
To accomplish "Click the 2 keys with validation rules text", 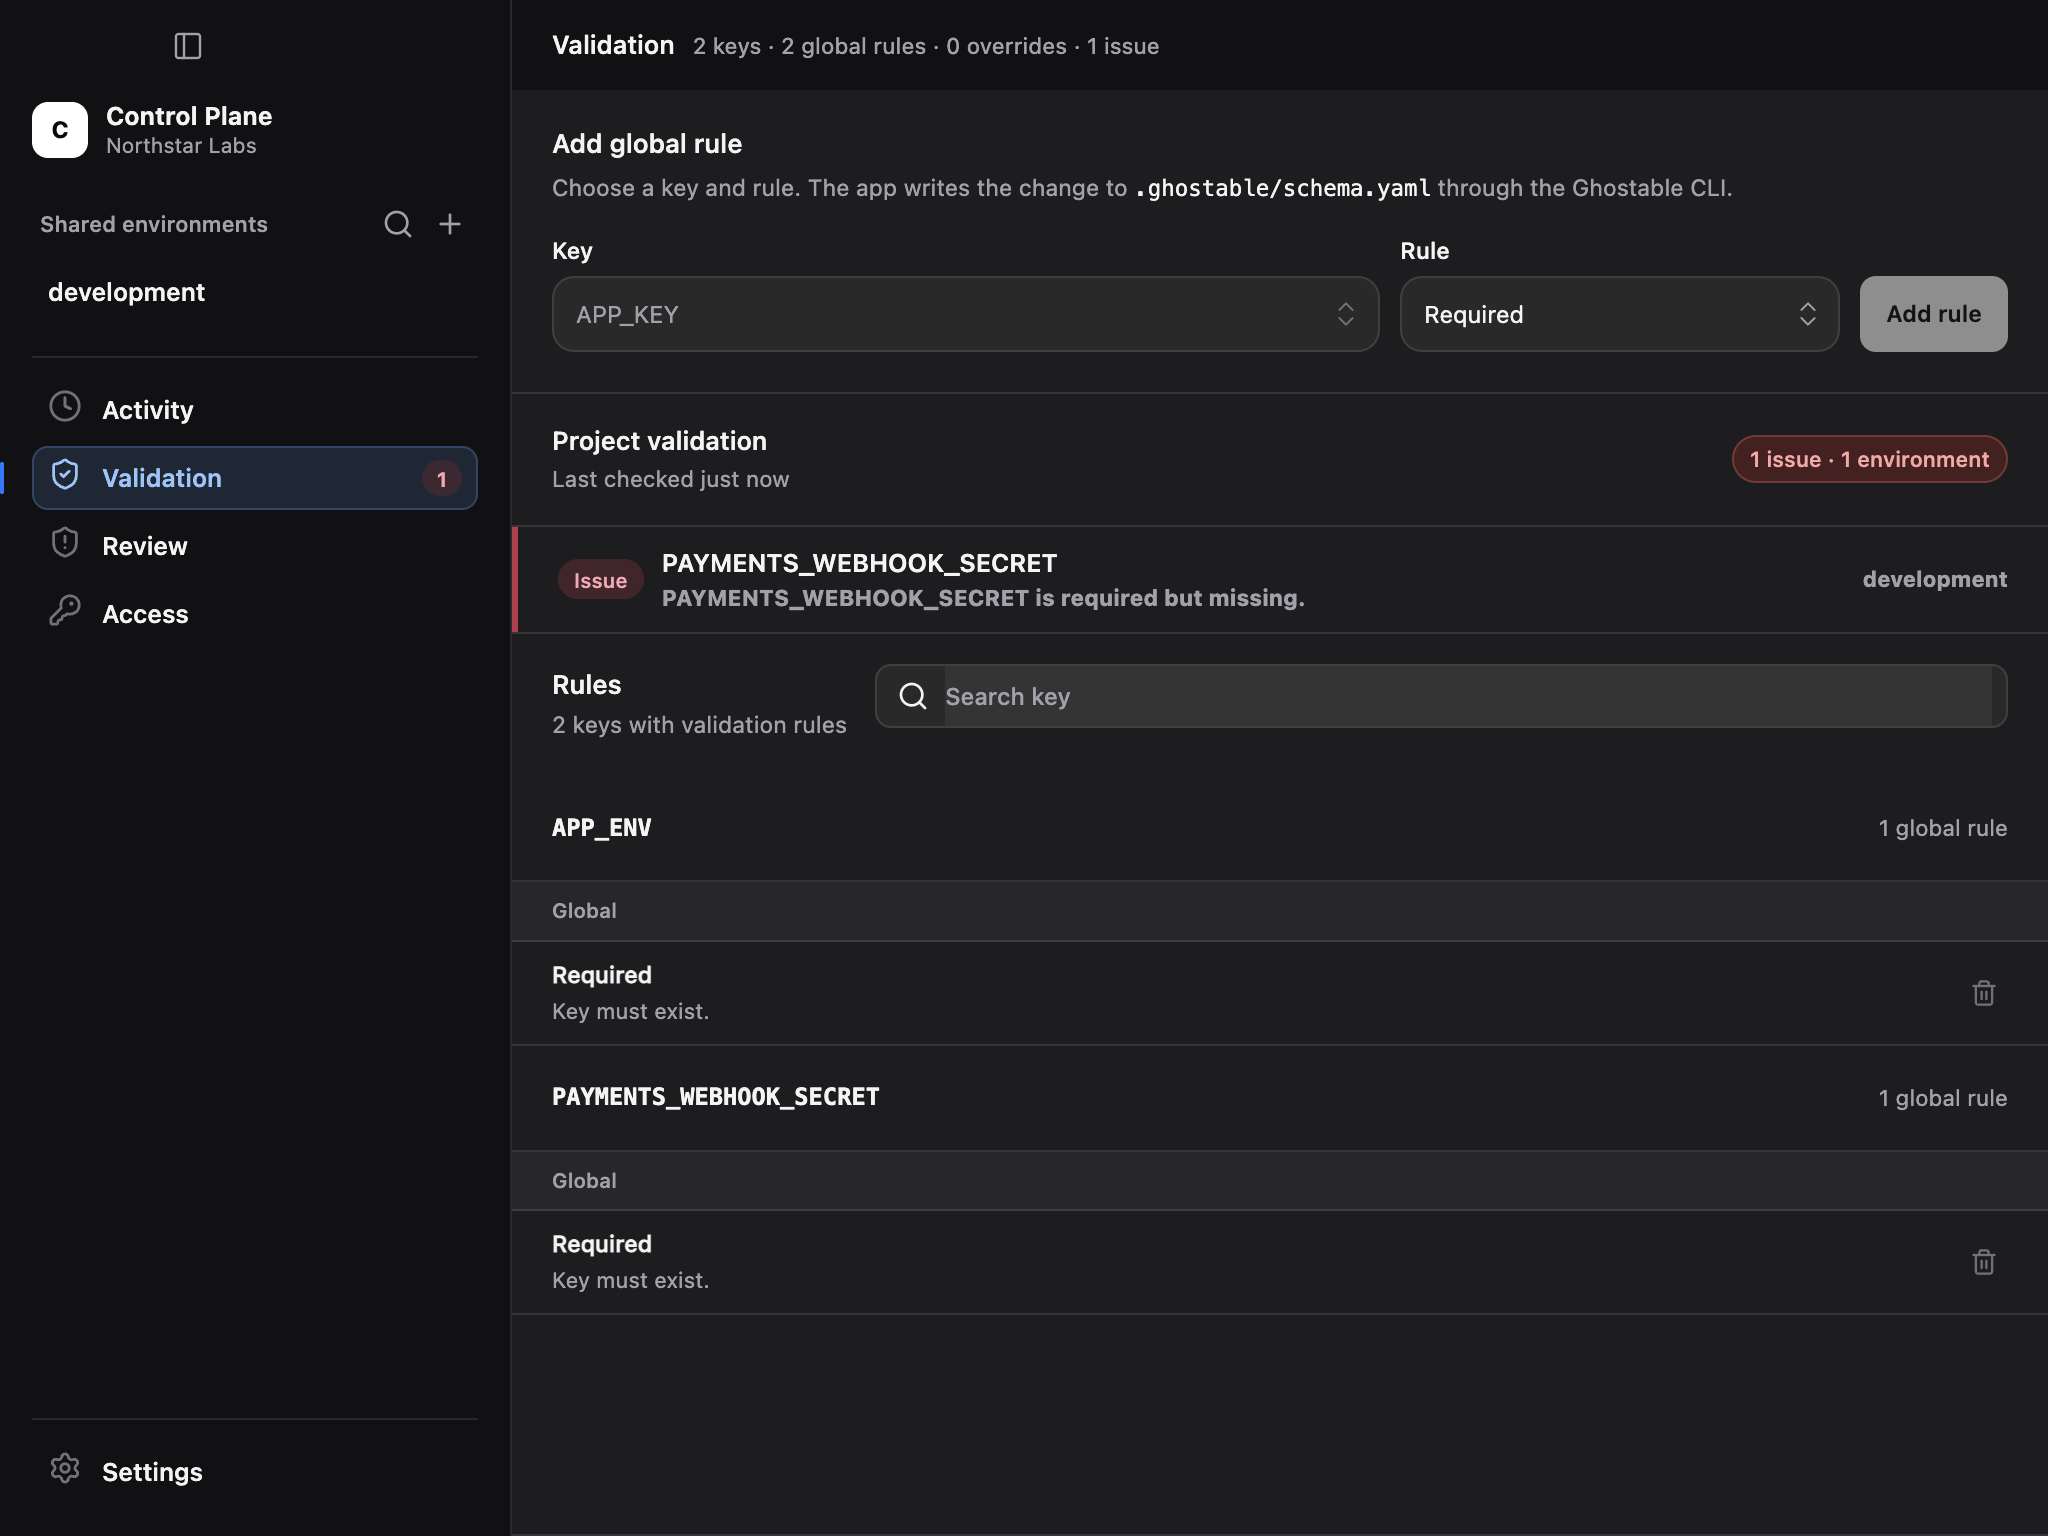I will pyautogui.click(x=699, y=725).
